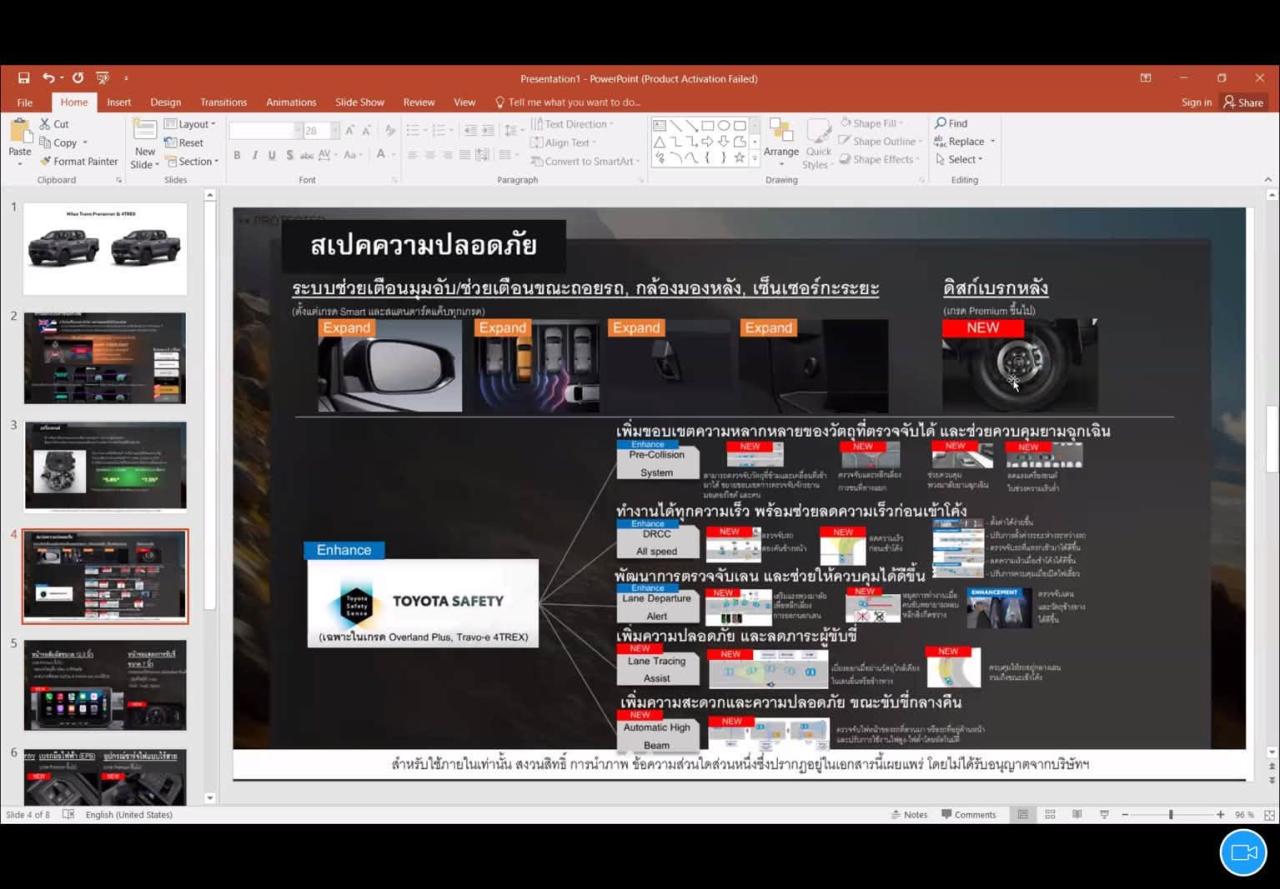Image resolution: width=1280 pixels, height=889 pixels.
Task: Insert a New Slide
Action: pos(145,143)
